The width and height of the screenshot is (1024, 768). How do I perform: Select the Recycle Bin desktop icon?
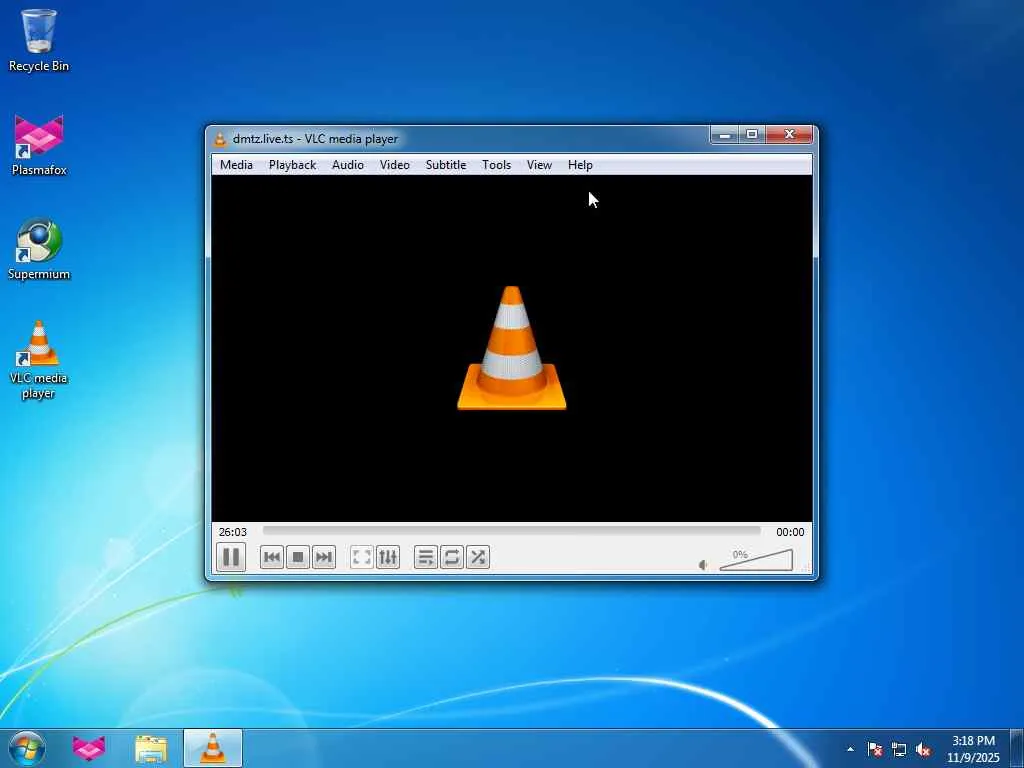(39, 40)
